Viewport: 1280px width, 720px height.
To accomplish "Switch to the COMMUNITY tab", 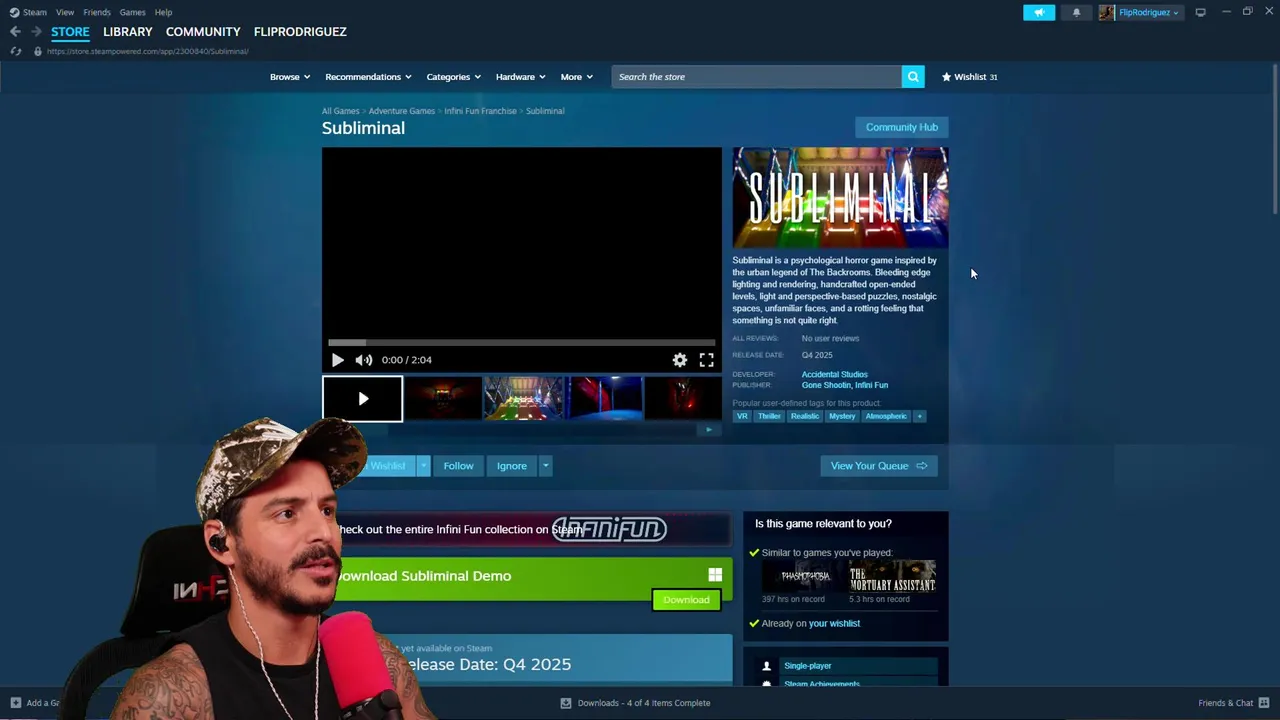I will point(203,32).
